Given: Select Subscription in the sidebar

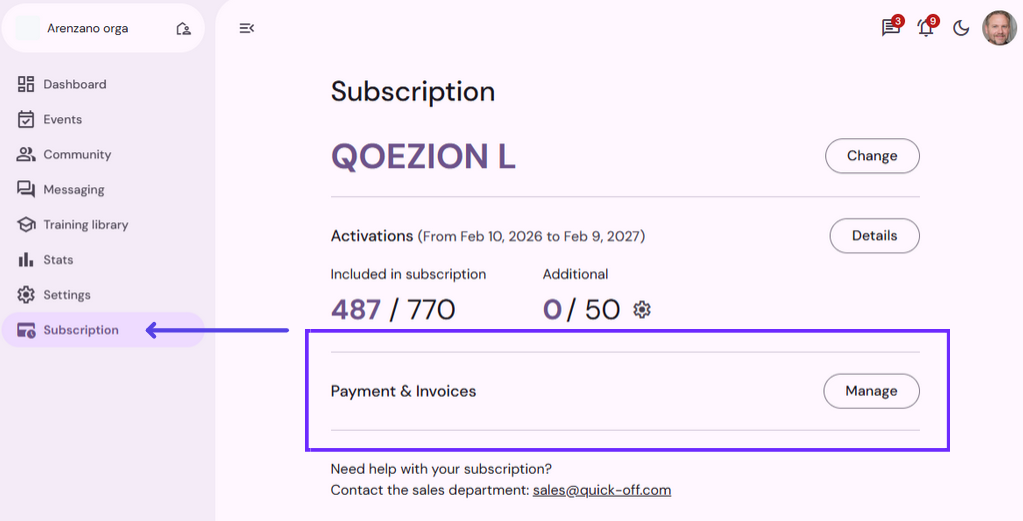Looking at the screenshot, I should point(80,330).
